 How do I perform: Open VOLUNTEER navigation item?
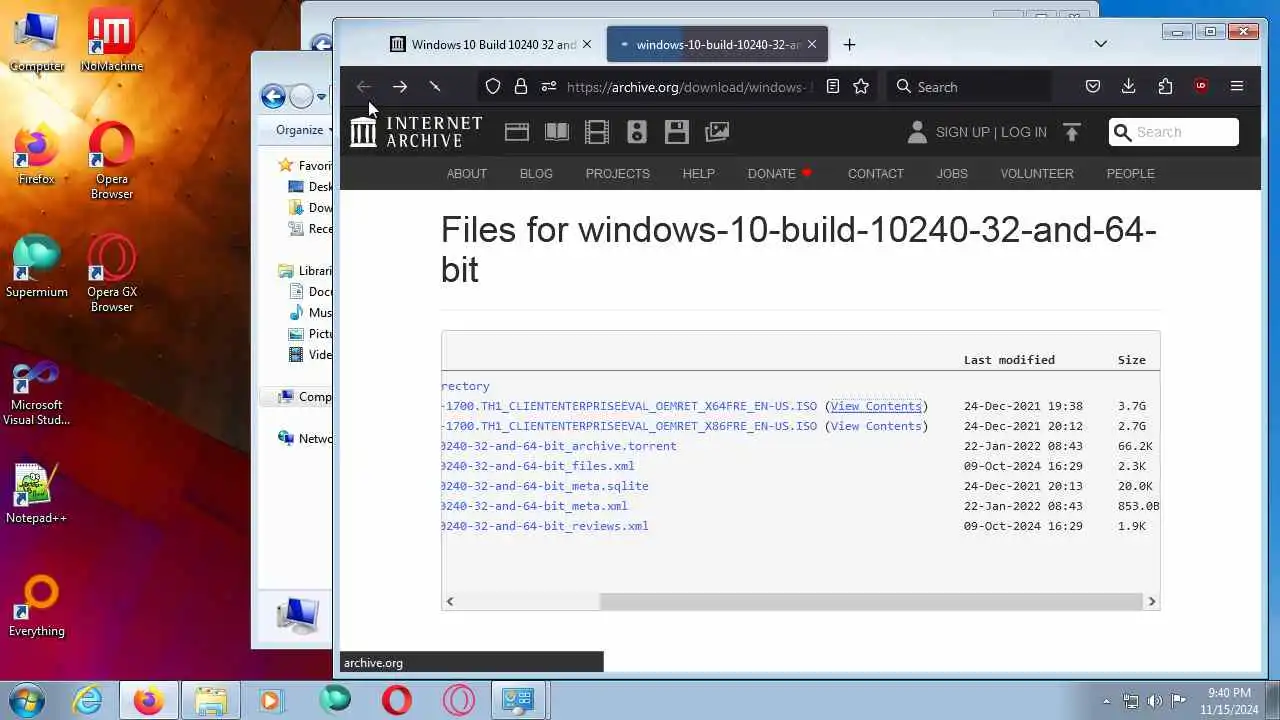pos(1037,173)
